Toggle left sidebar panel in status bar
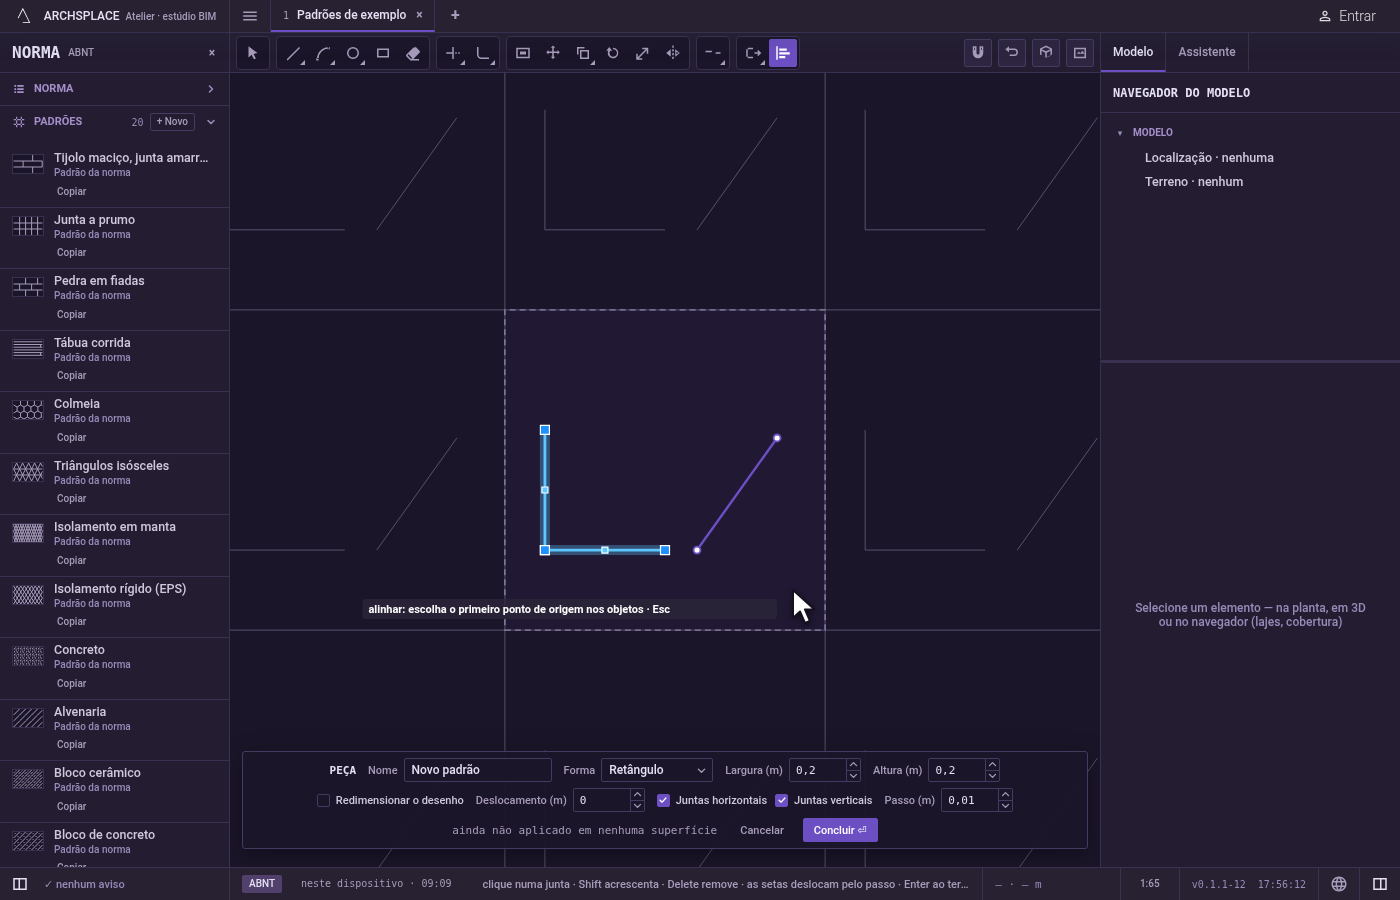 19,884
